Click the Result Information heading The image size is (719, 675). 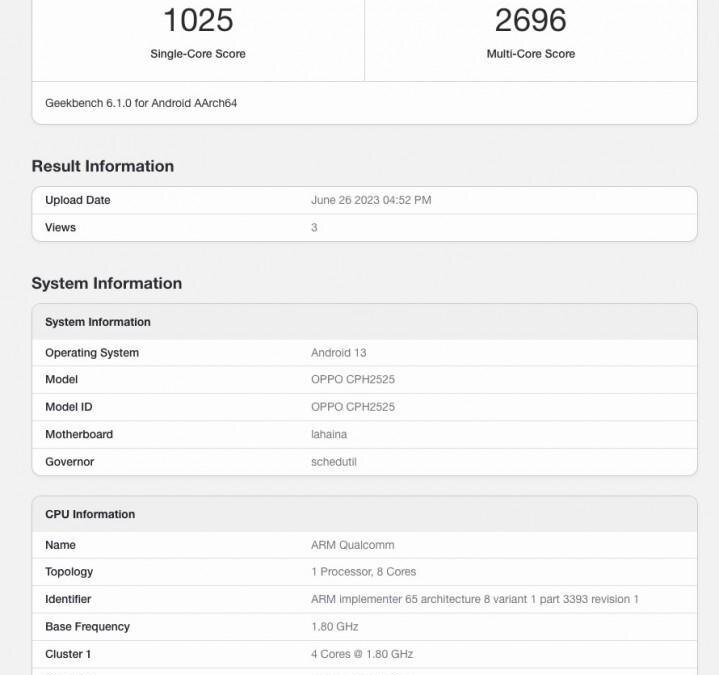point(103,166)
